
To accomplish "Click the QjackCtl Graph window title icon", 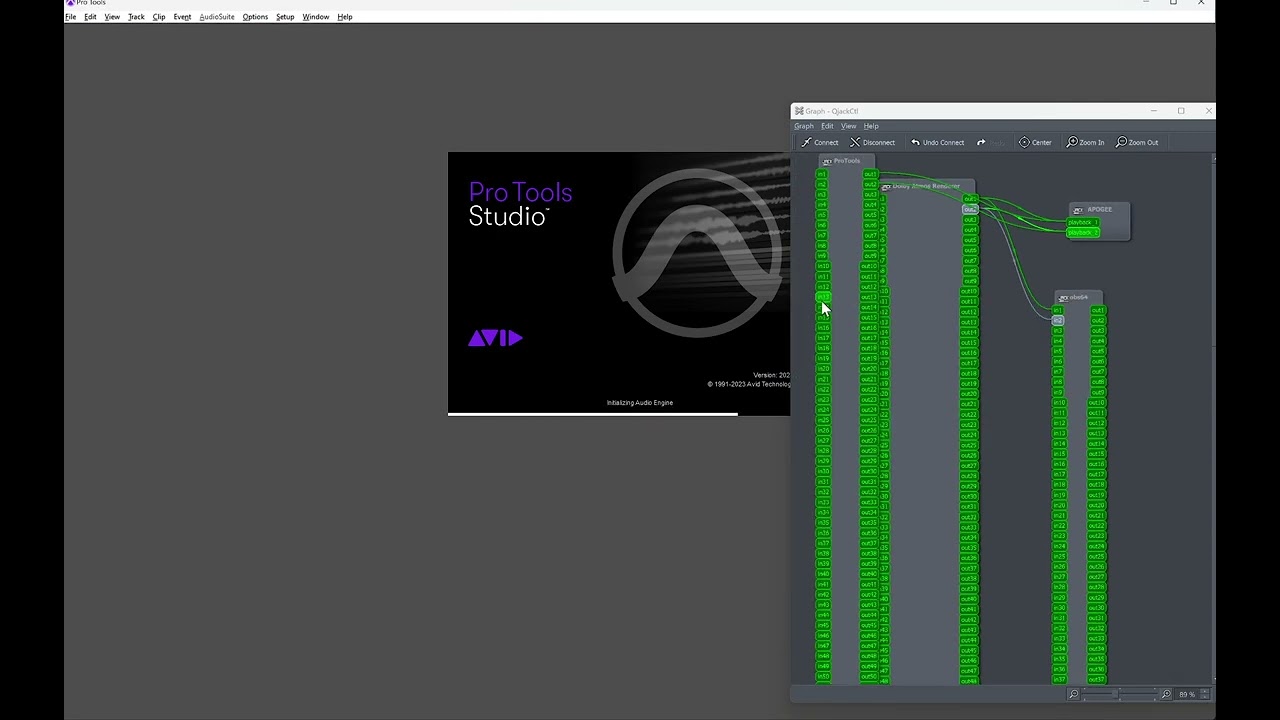I will [799, 111].
